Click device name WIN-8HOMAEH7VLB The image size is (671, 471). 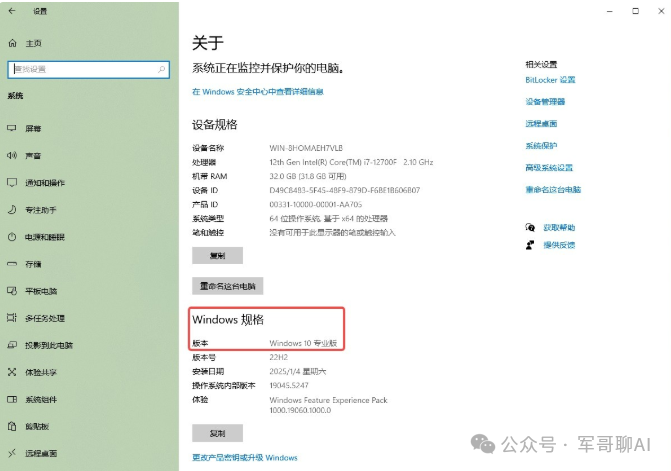[x=306, y=148]
